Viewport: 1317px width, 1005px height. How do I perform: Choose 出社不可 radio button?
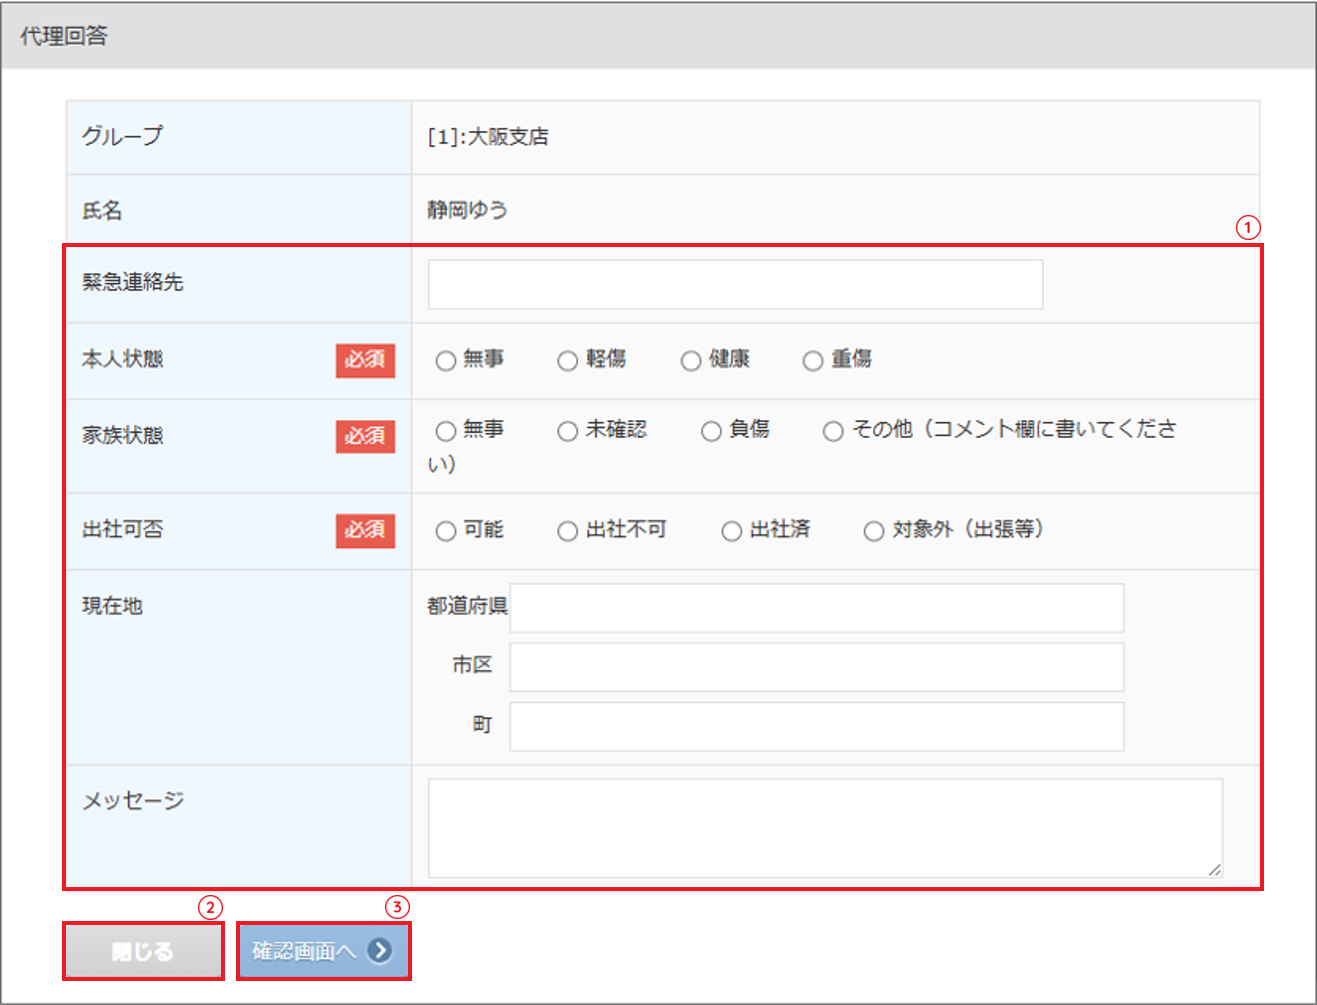pyautogui.click(x=568, y=531)
